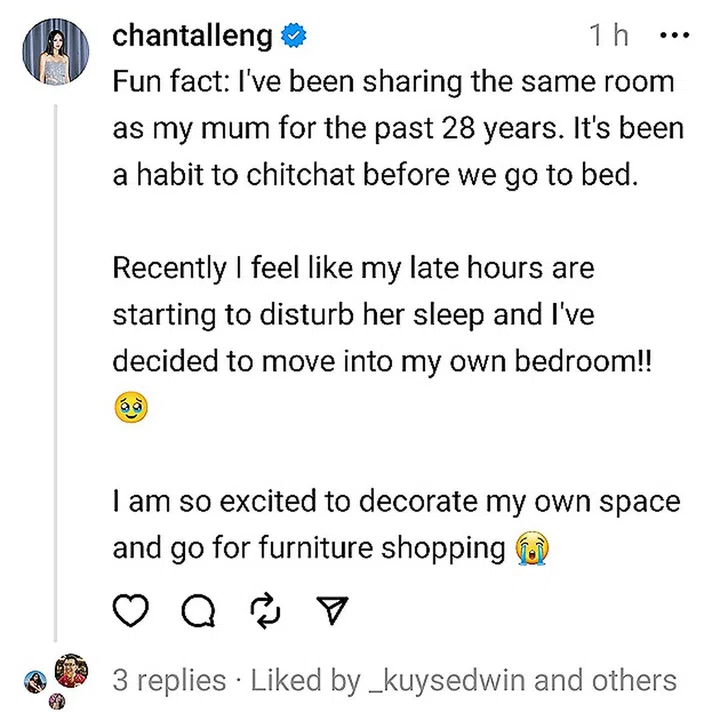The image size is (720, 712).
Task: Click the paragraph starting 'Recently I feel'
Action: pos(381,314)
